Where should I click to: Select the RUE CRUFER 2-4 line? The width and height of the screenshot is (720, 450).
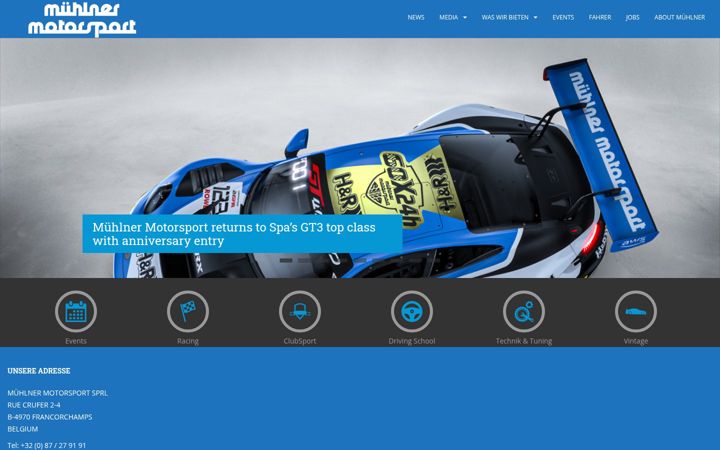pos(34,405)
